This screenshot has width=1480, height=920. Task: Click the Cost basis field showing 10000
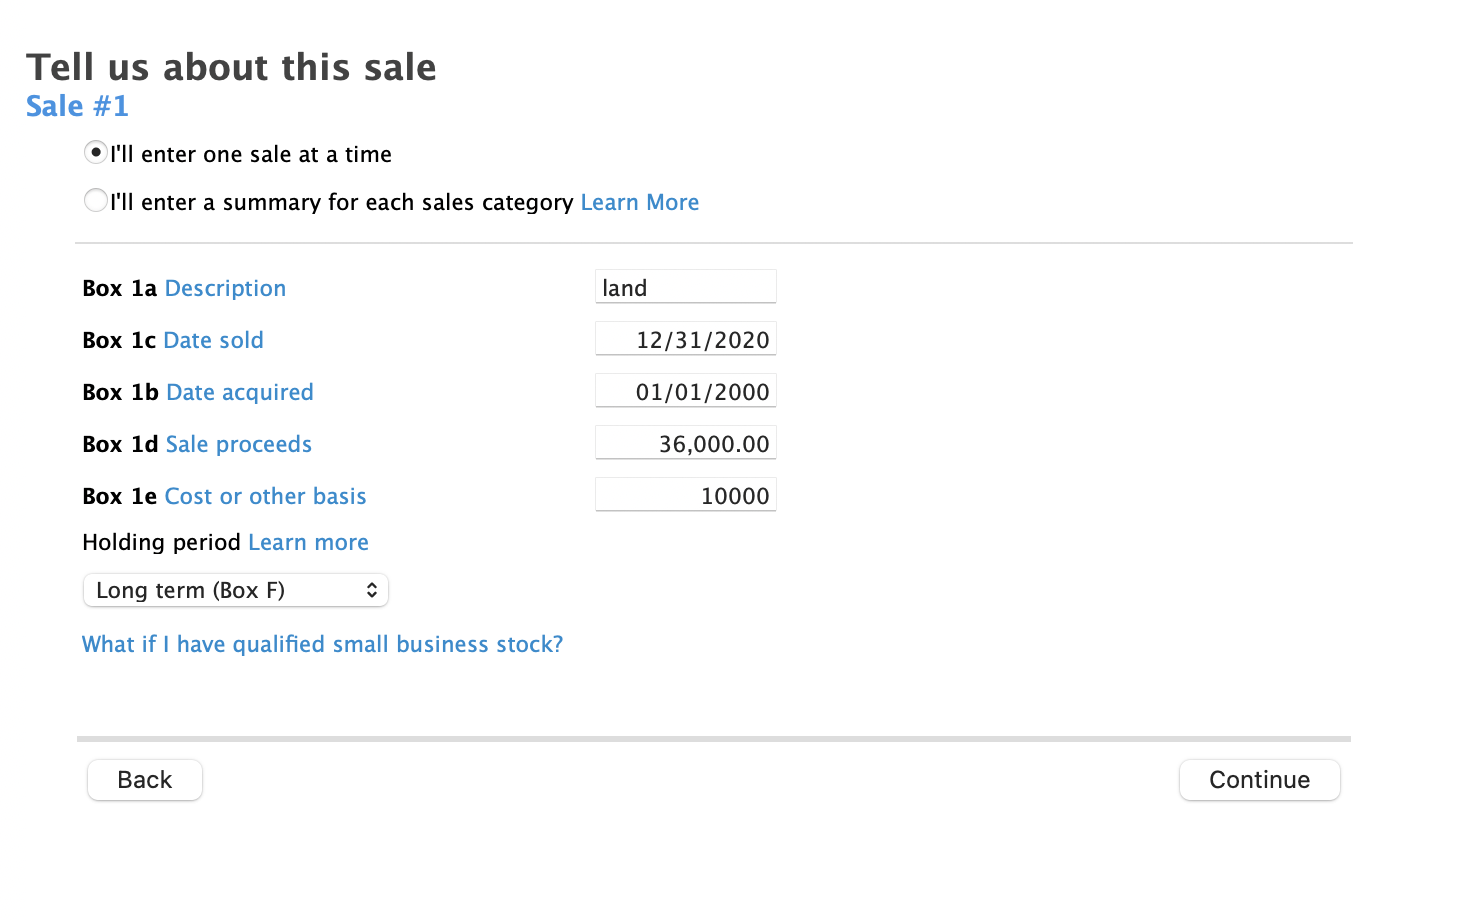(686, 495)
